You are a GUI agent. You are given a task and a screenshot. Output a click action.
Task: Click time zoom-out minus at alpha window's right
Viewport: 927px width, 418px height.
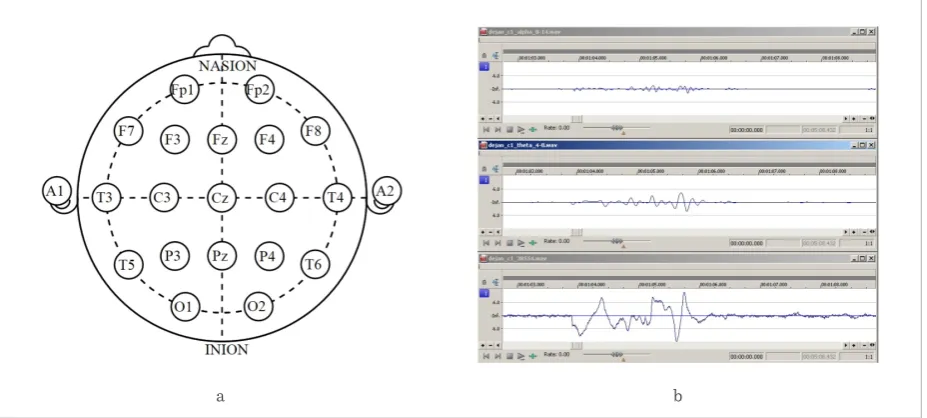[x=864, y=118]
